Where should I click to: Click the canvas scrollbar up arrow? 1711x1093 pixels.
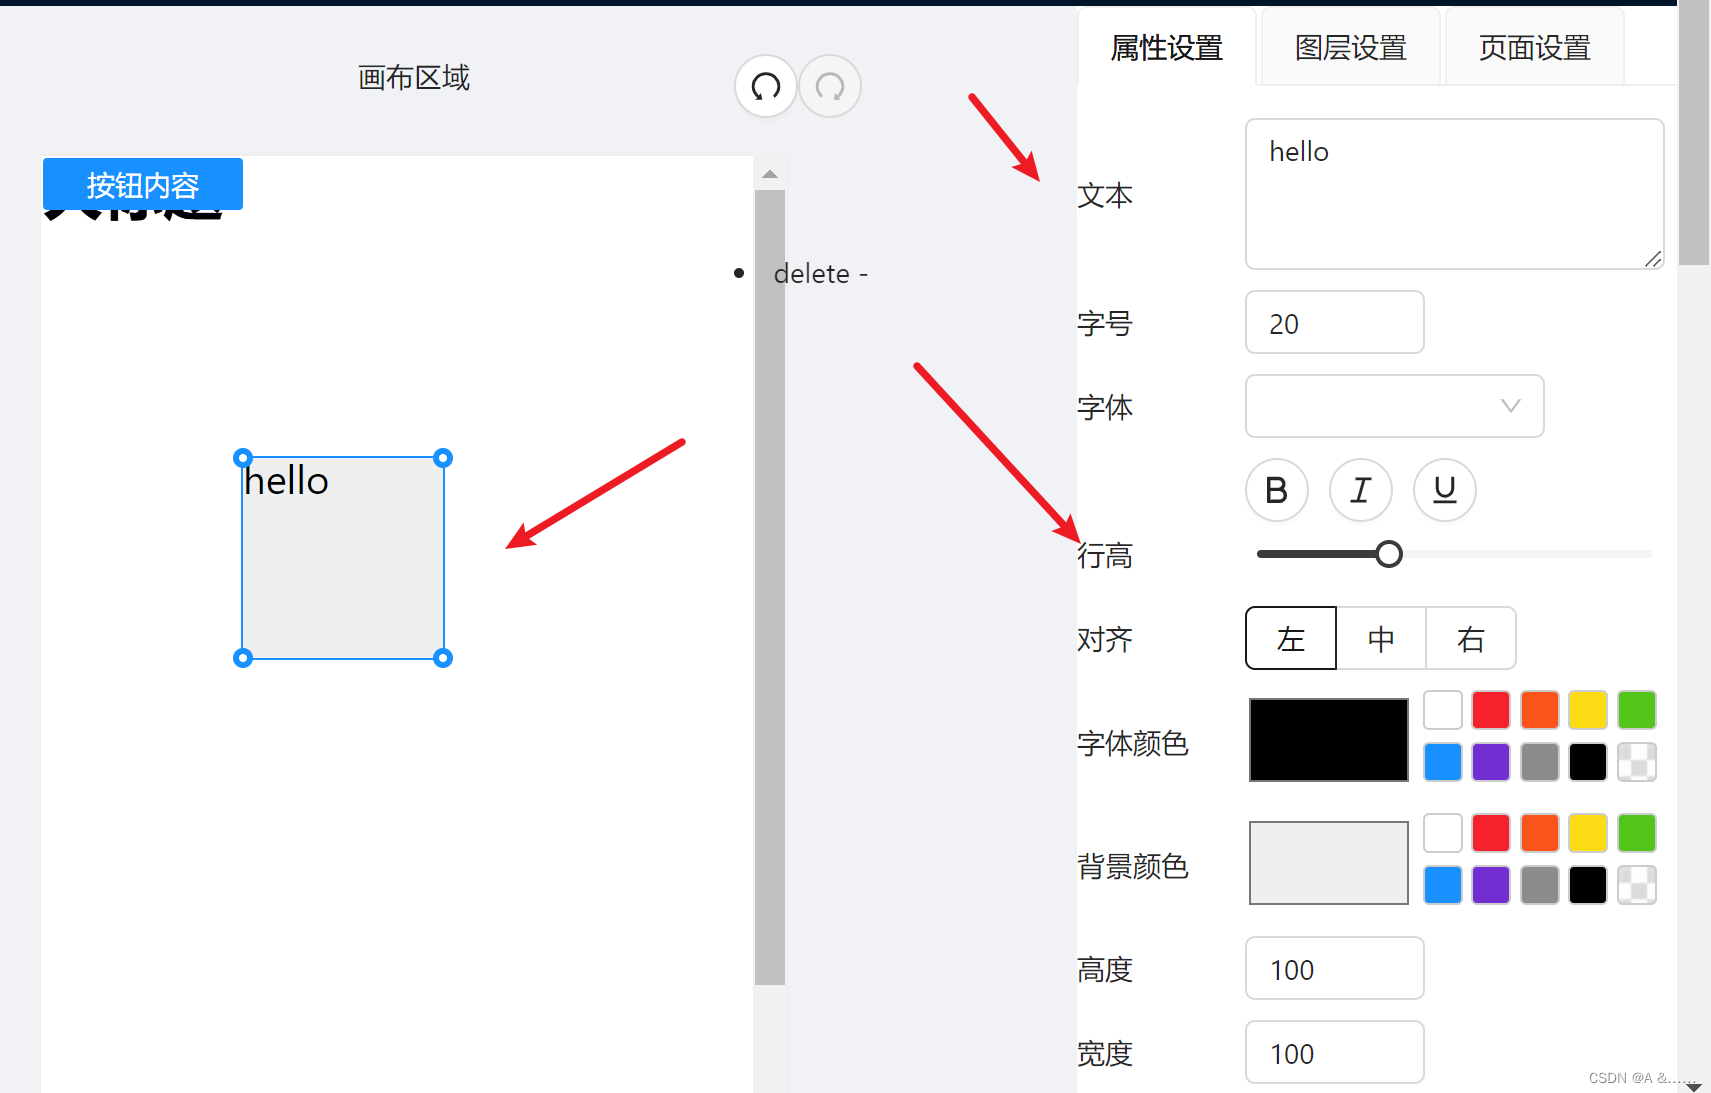coord(770,174)
